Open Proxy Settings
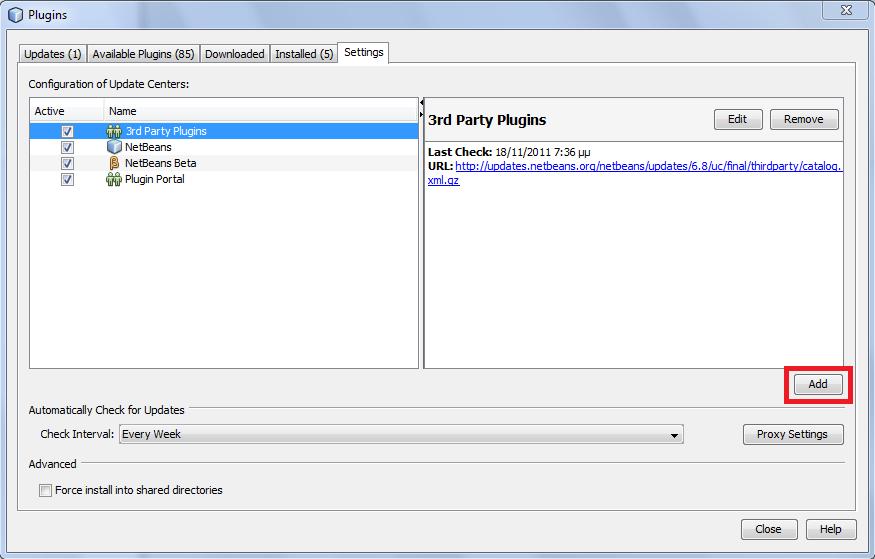This screenshot has height=559, width=875. pos(792,435)
